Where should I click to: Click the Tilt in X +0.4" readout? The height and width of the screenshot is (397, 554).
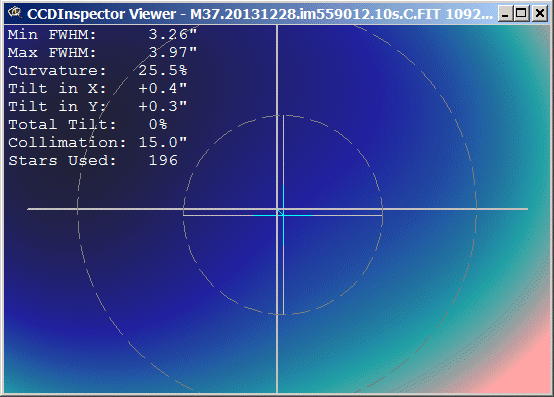click(x=163, y=88)
